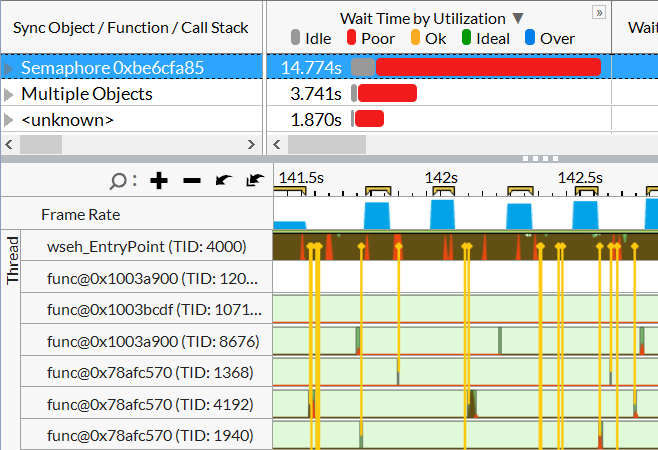Click the red Poor bar of Multiple Objects row

click(x=387, y=93)
